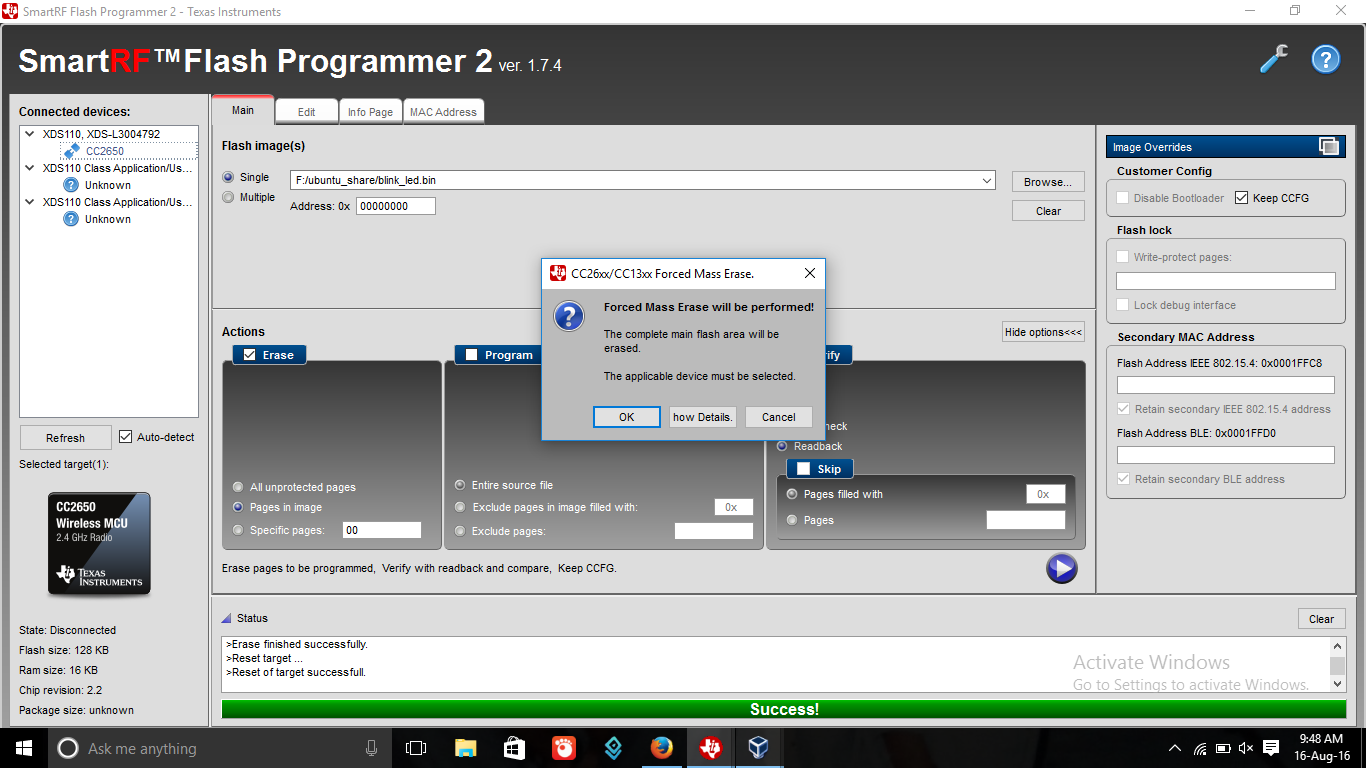The width and height of the screenshot is (1366, 768).
Task: Select the Entire source file radio
Action: [x=460, y=485]
